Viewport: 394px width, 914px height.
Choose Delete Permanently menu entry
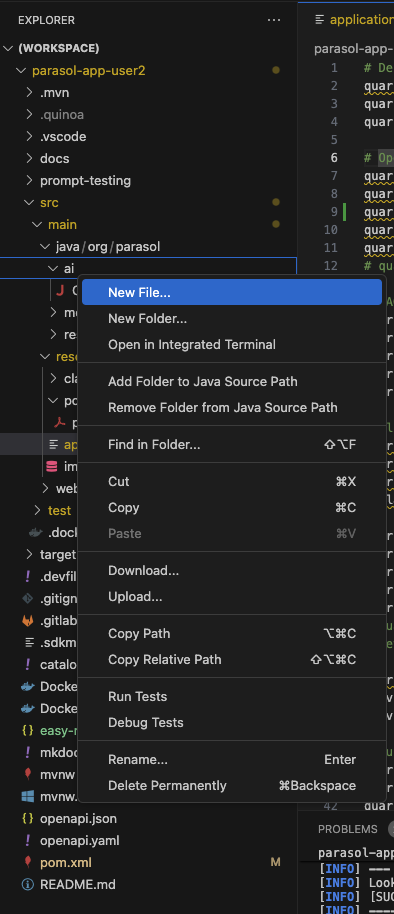[232, 785]
